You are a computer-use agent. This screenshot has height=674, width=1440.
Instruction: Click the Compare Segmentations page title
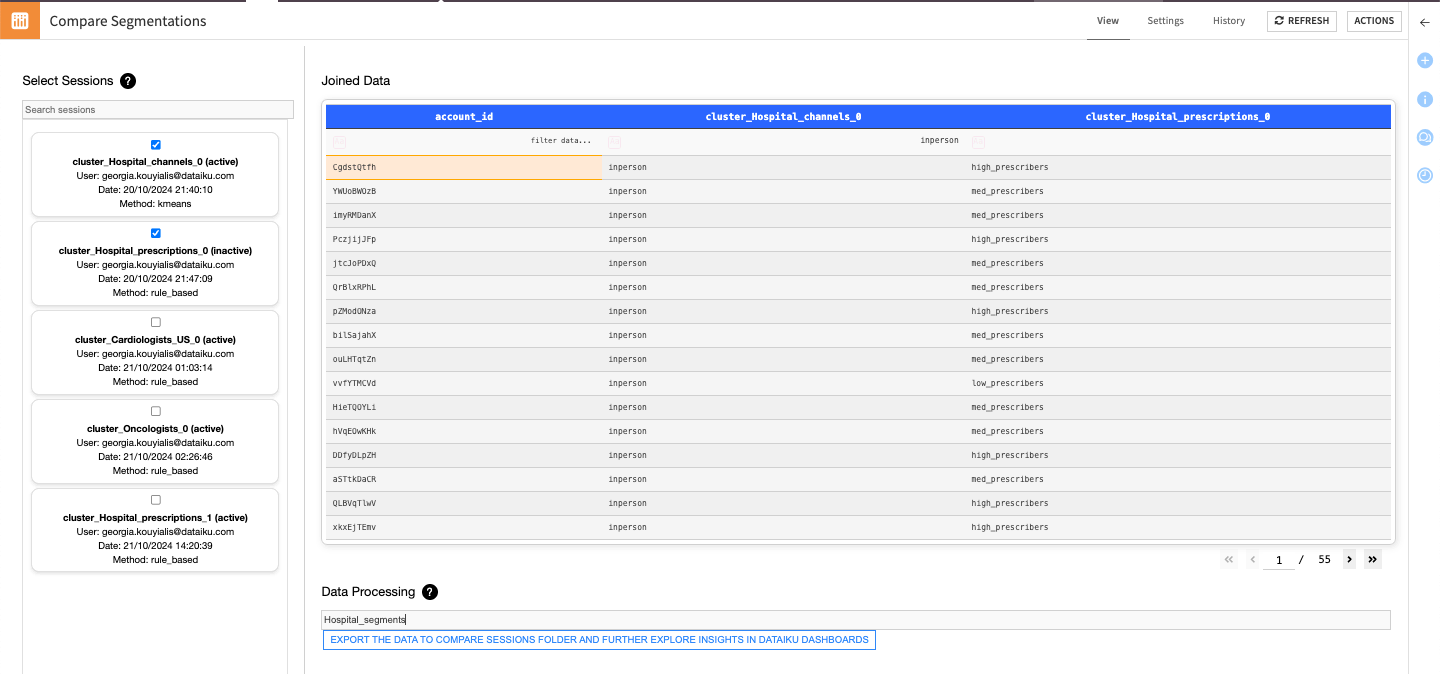tap(128, 21)
